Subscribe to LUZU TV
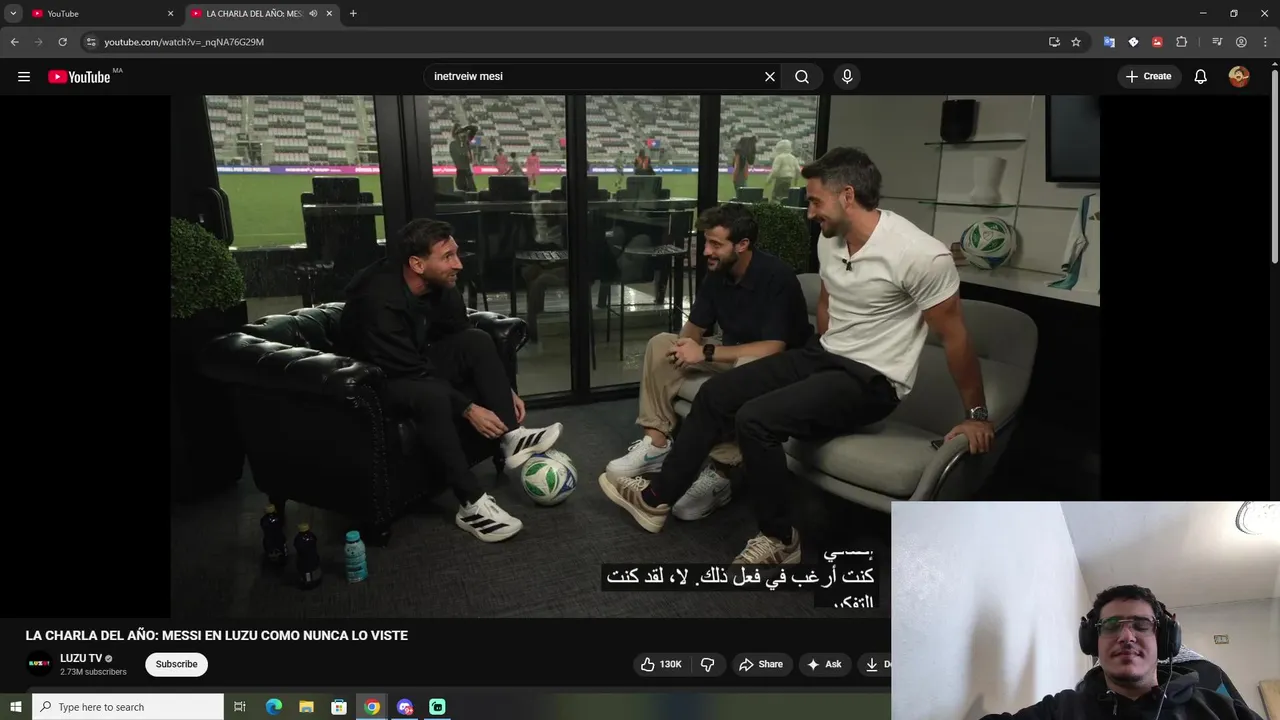1280x720 pixels. 176,664
